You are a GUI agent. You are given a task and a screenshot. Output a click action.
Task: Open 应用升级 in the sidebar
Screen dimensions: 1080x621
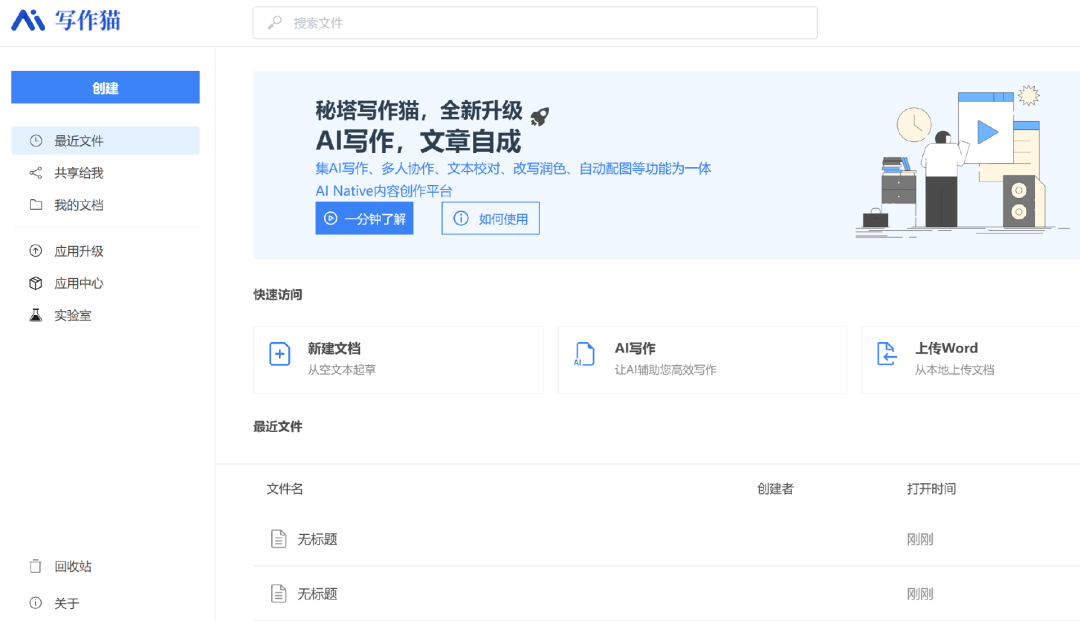coord(105,251)
